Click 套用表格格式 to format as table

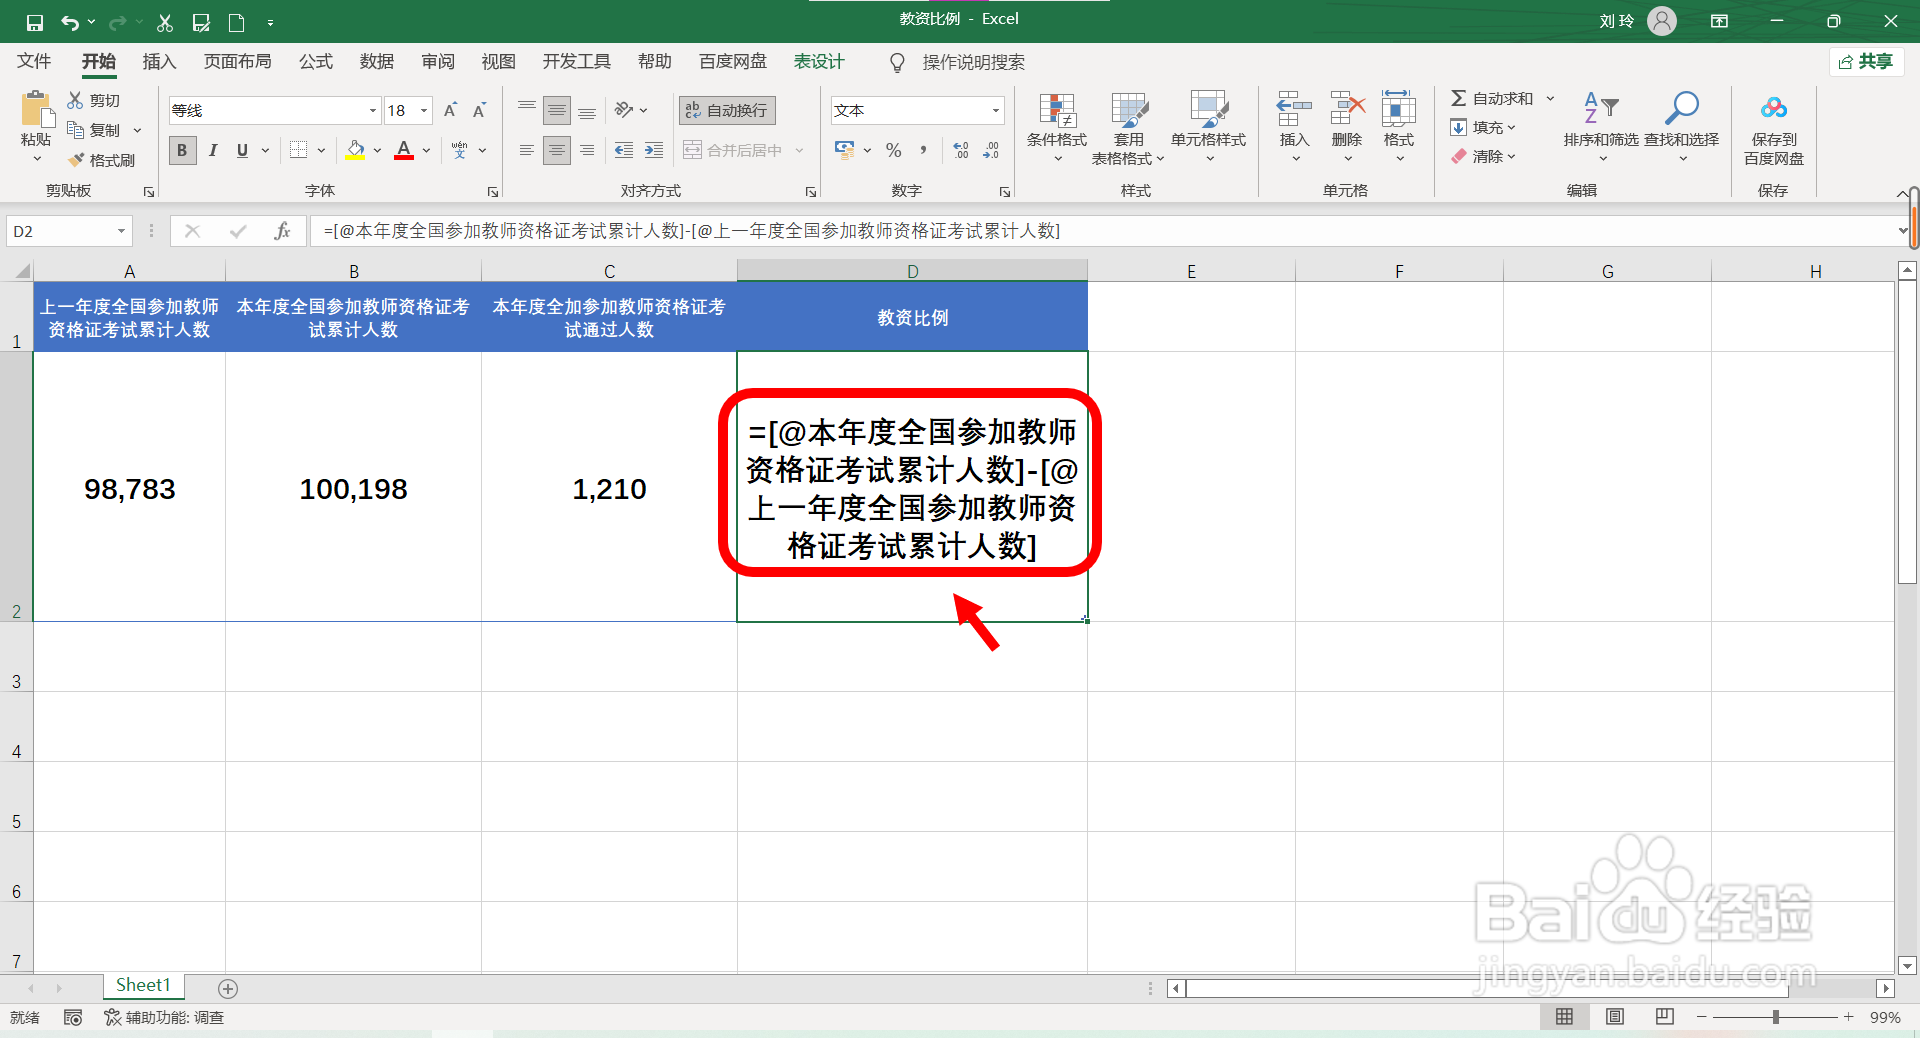[x=1128, y=128]
